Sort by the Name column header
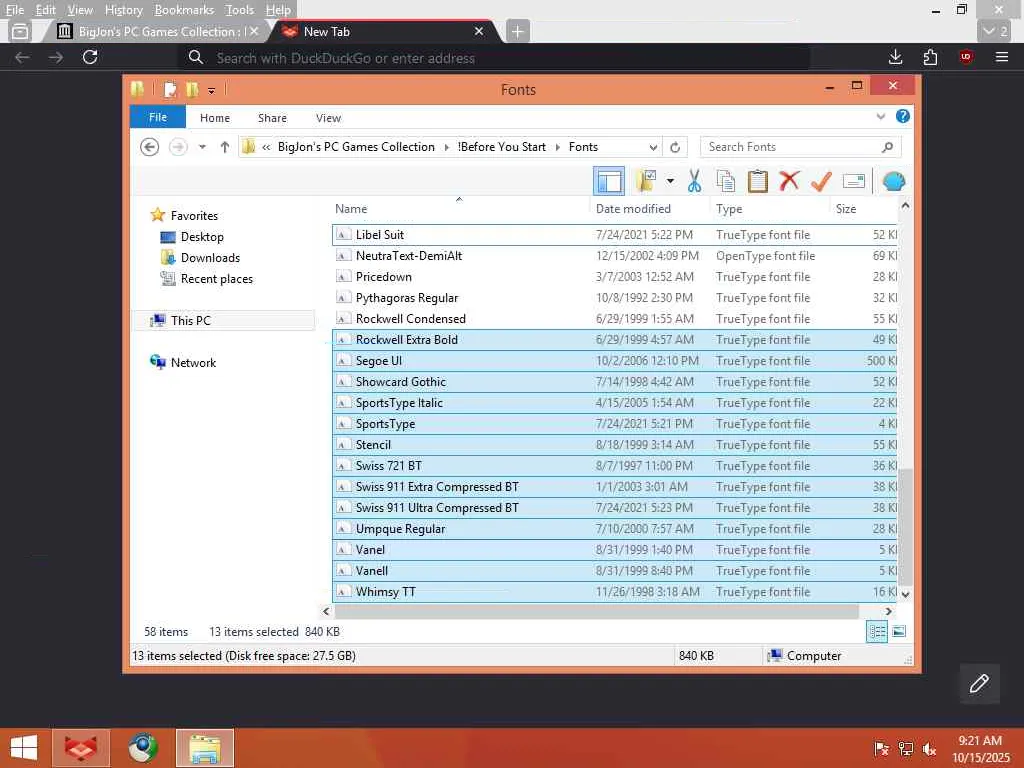 click(460, 209)
